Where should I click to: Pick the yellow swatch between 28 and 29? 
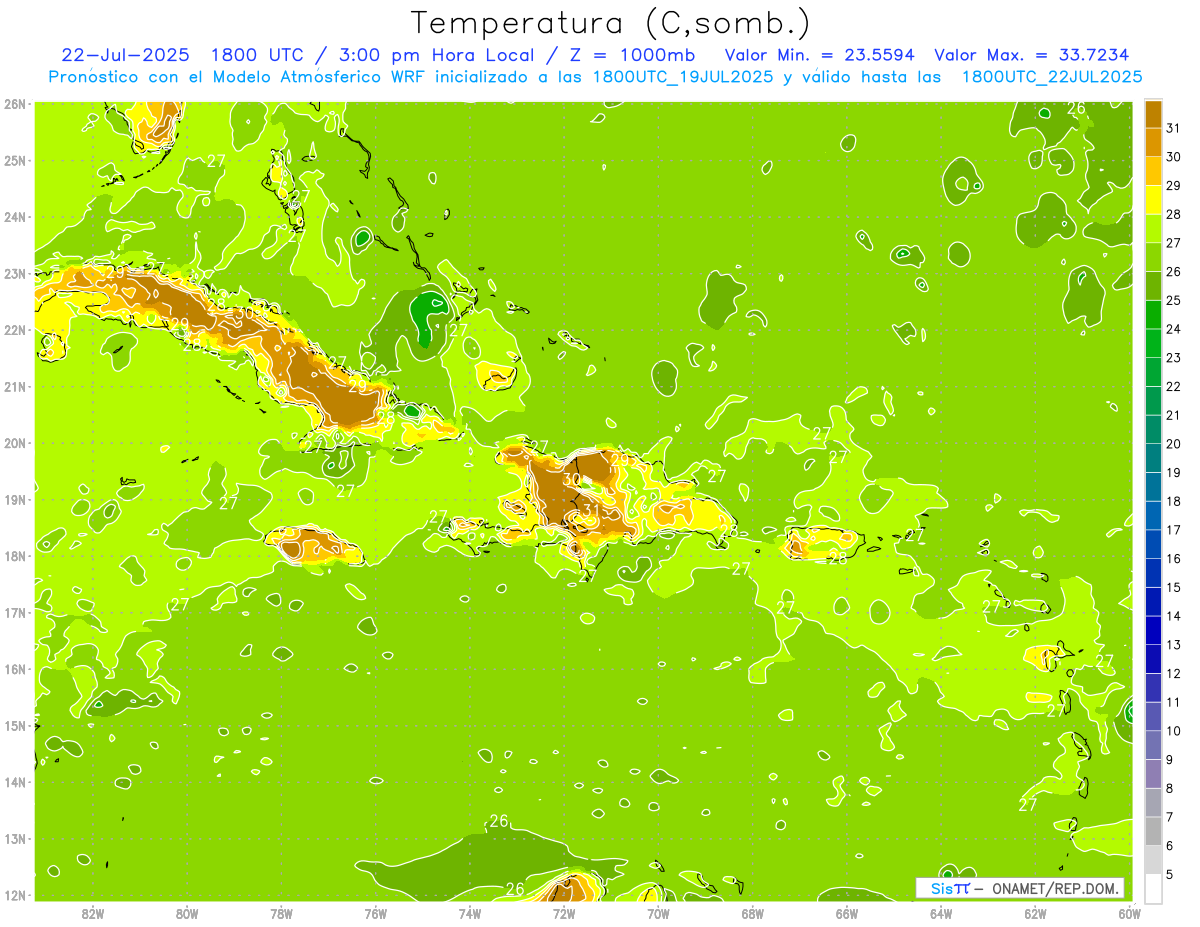pos(1154,200)
